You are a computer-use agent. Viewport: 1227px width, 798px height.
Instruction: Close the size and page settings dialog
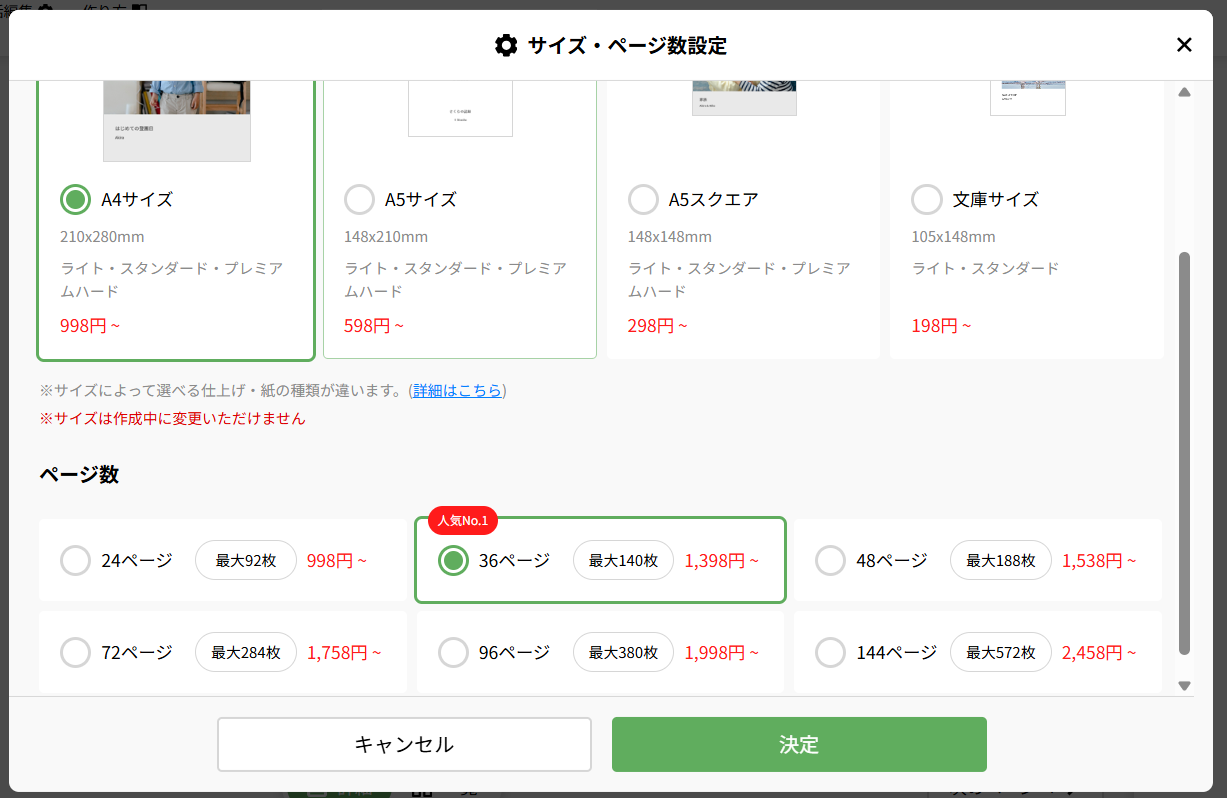coord(1184,45)
